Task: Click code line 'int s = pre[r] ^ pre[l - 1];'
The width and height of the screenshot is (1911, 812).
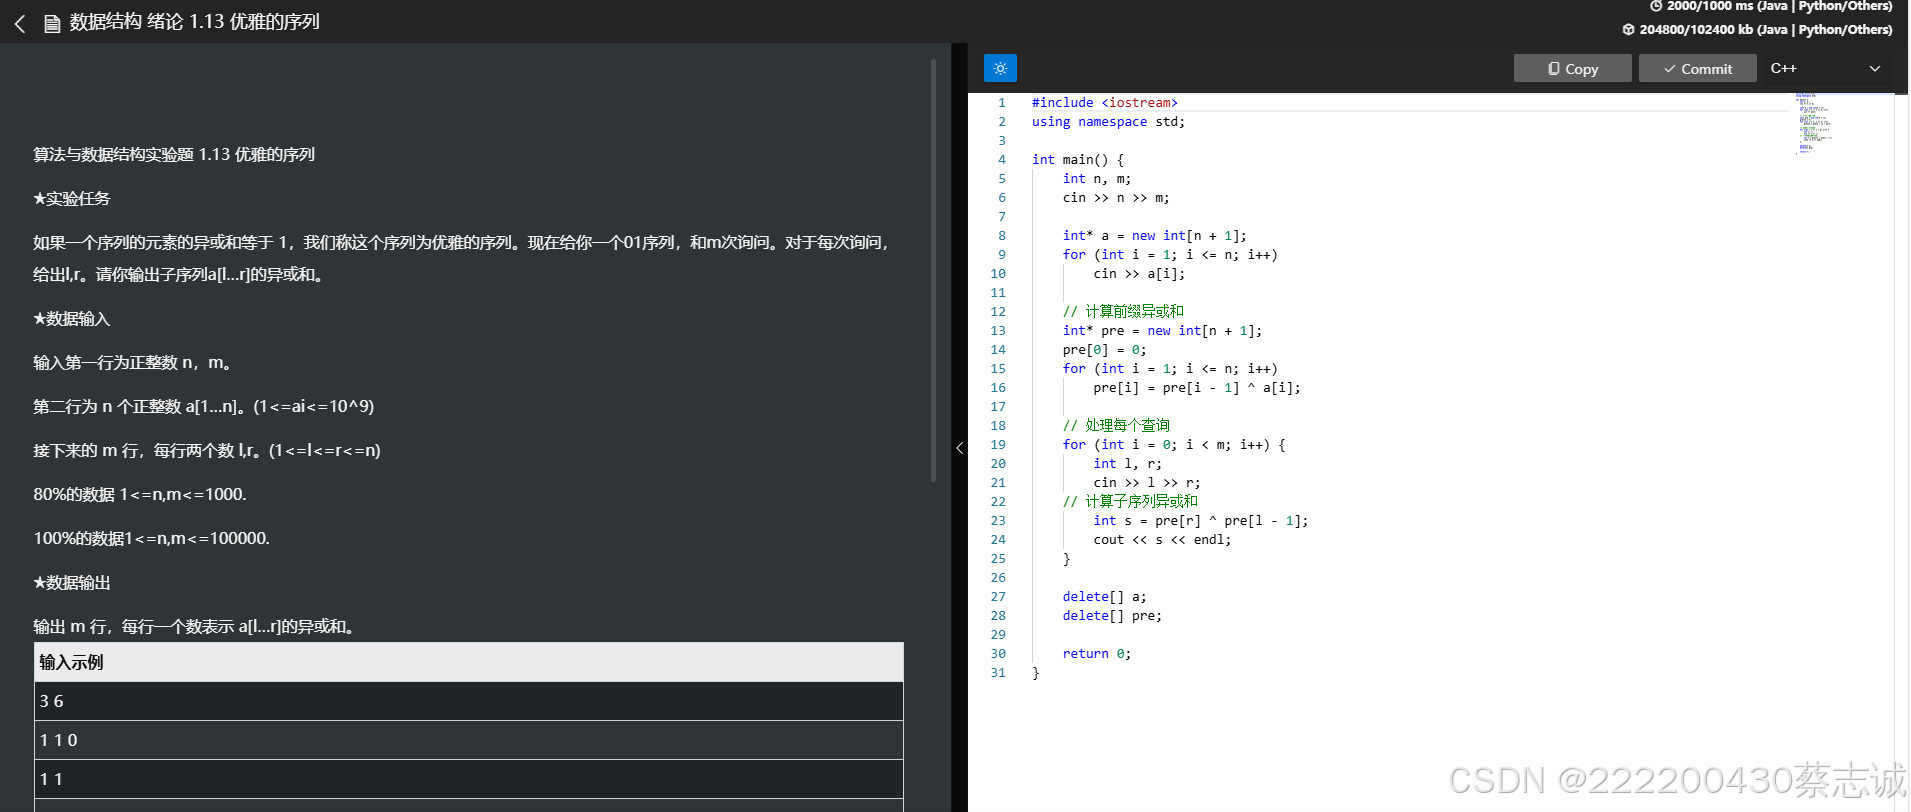Action: (x=1201, y=520)
